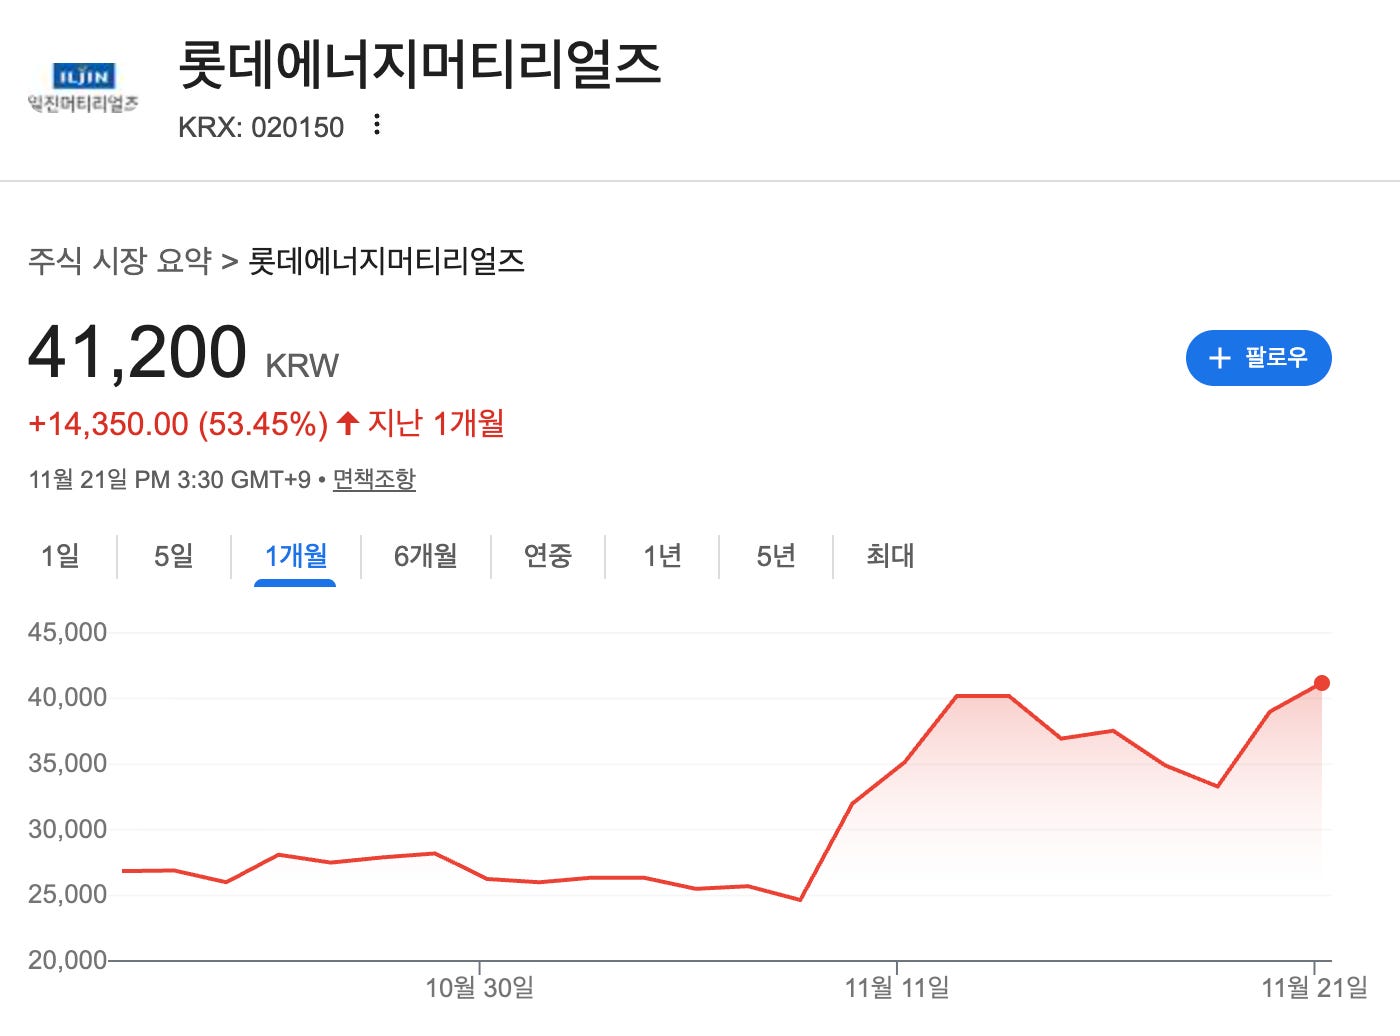This screenshot has height=1036, width=1400.
Task: Click the red endpoint dot on chart
Action: (1321, 683)
